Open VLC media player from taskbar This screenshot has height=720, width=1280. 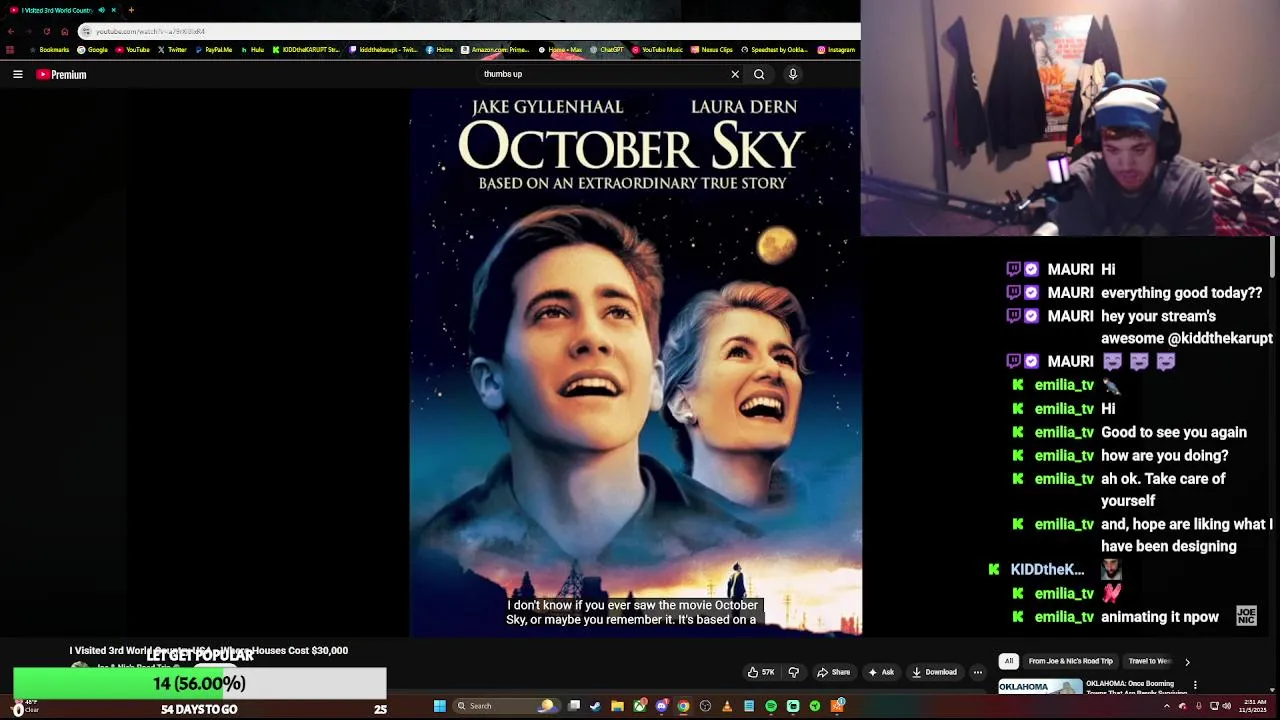[x=727, y=706]
